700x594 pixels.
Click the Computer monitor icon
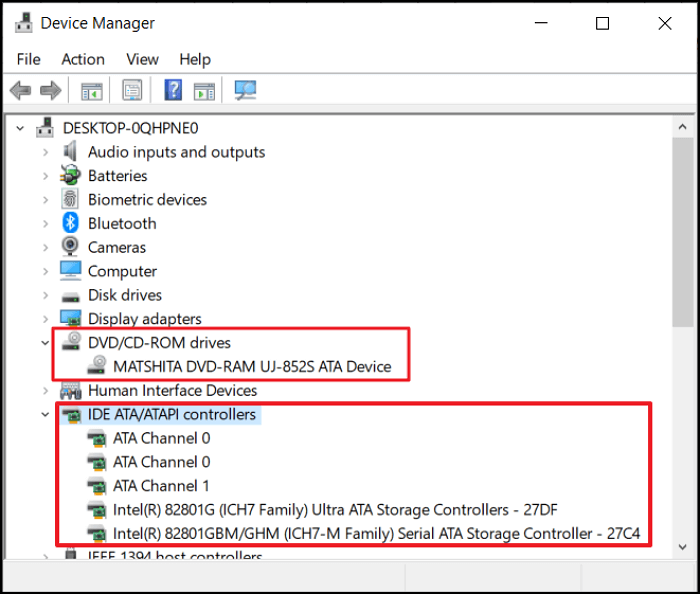point(71,271)
